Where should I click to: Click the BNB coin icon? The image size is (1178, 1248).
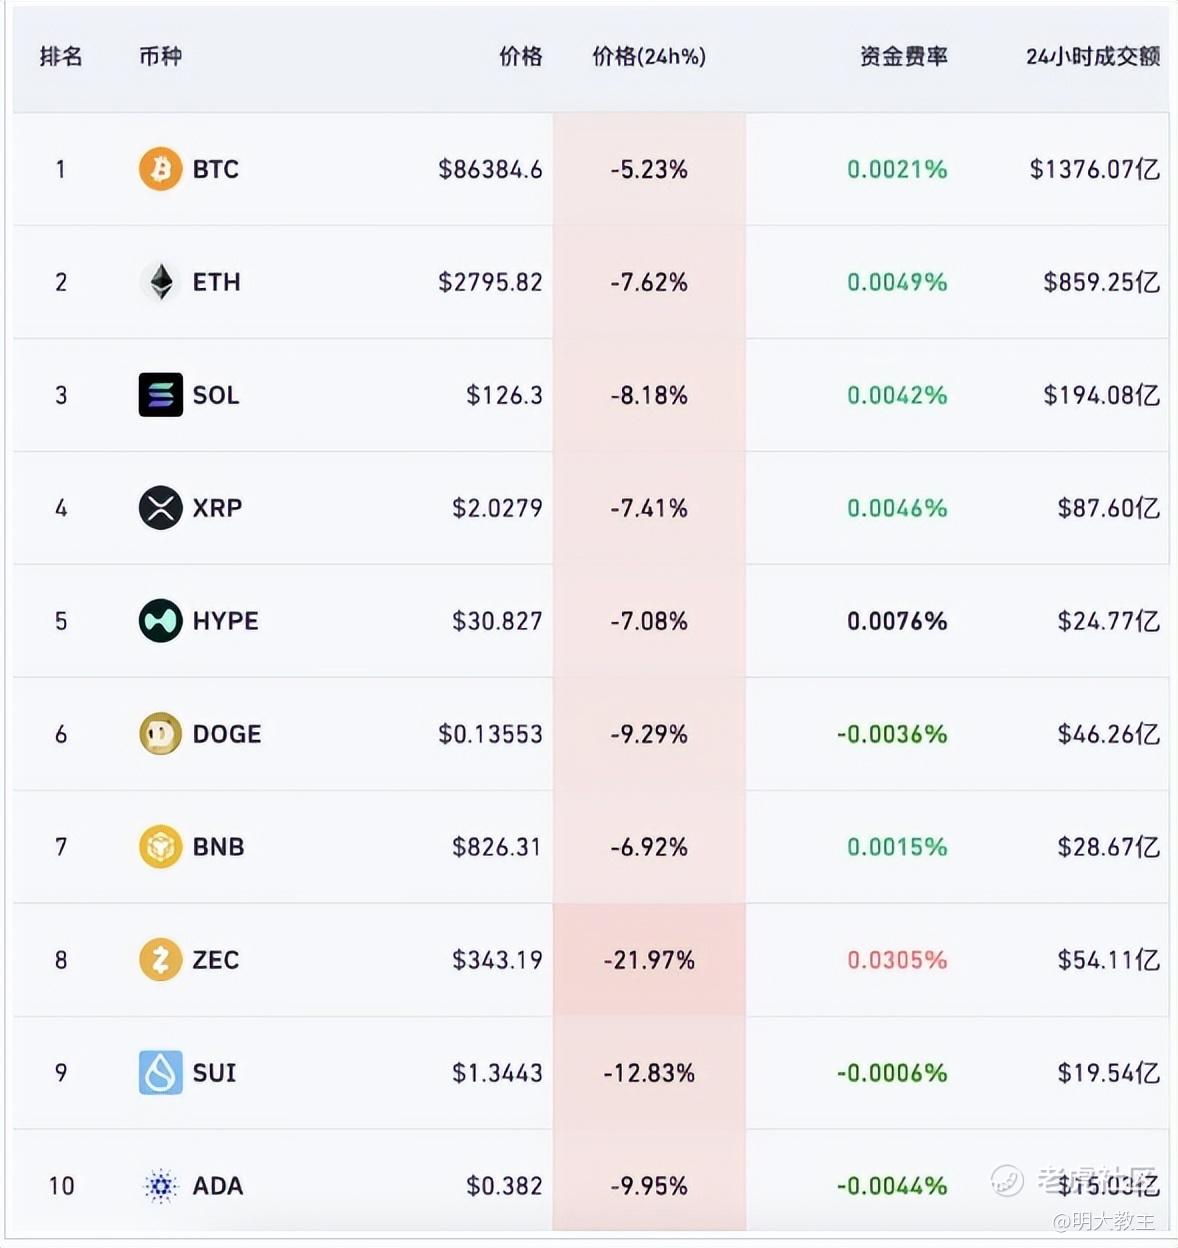160,847
